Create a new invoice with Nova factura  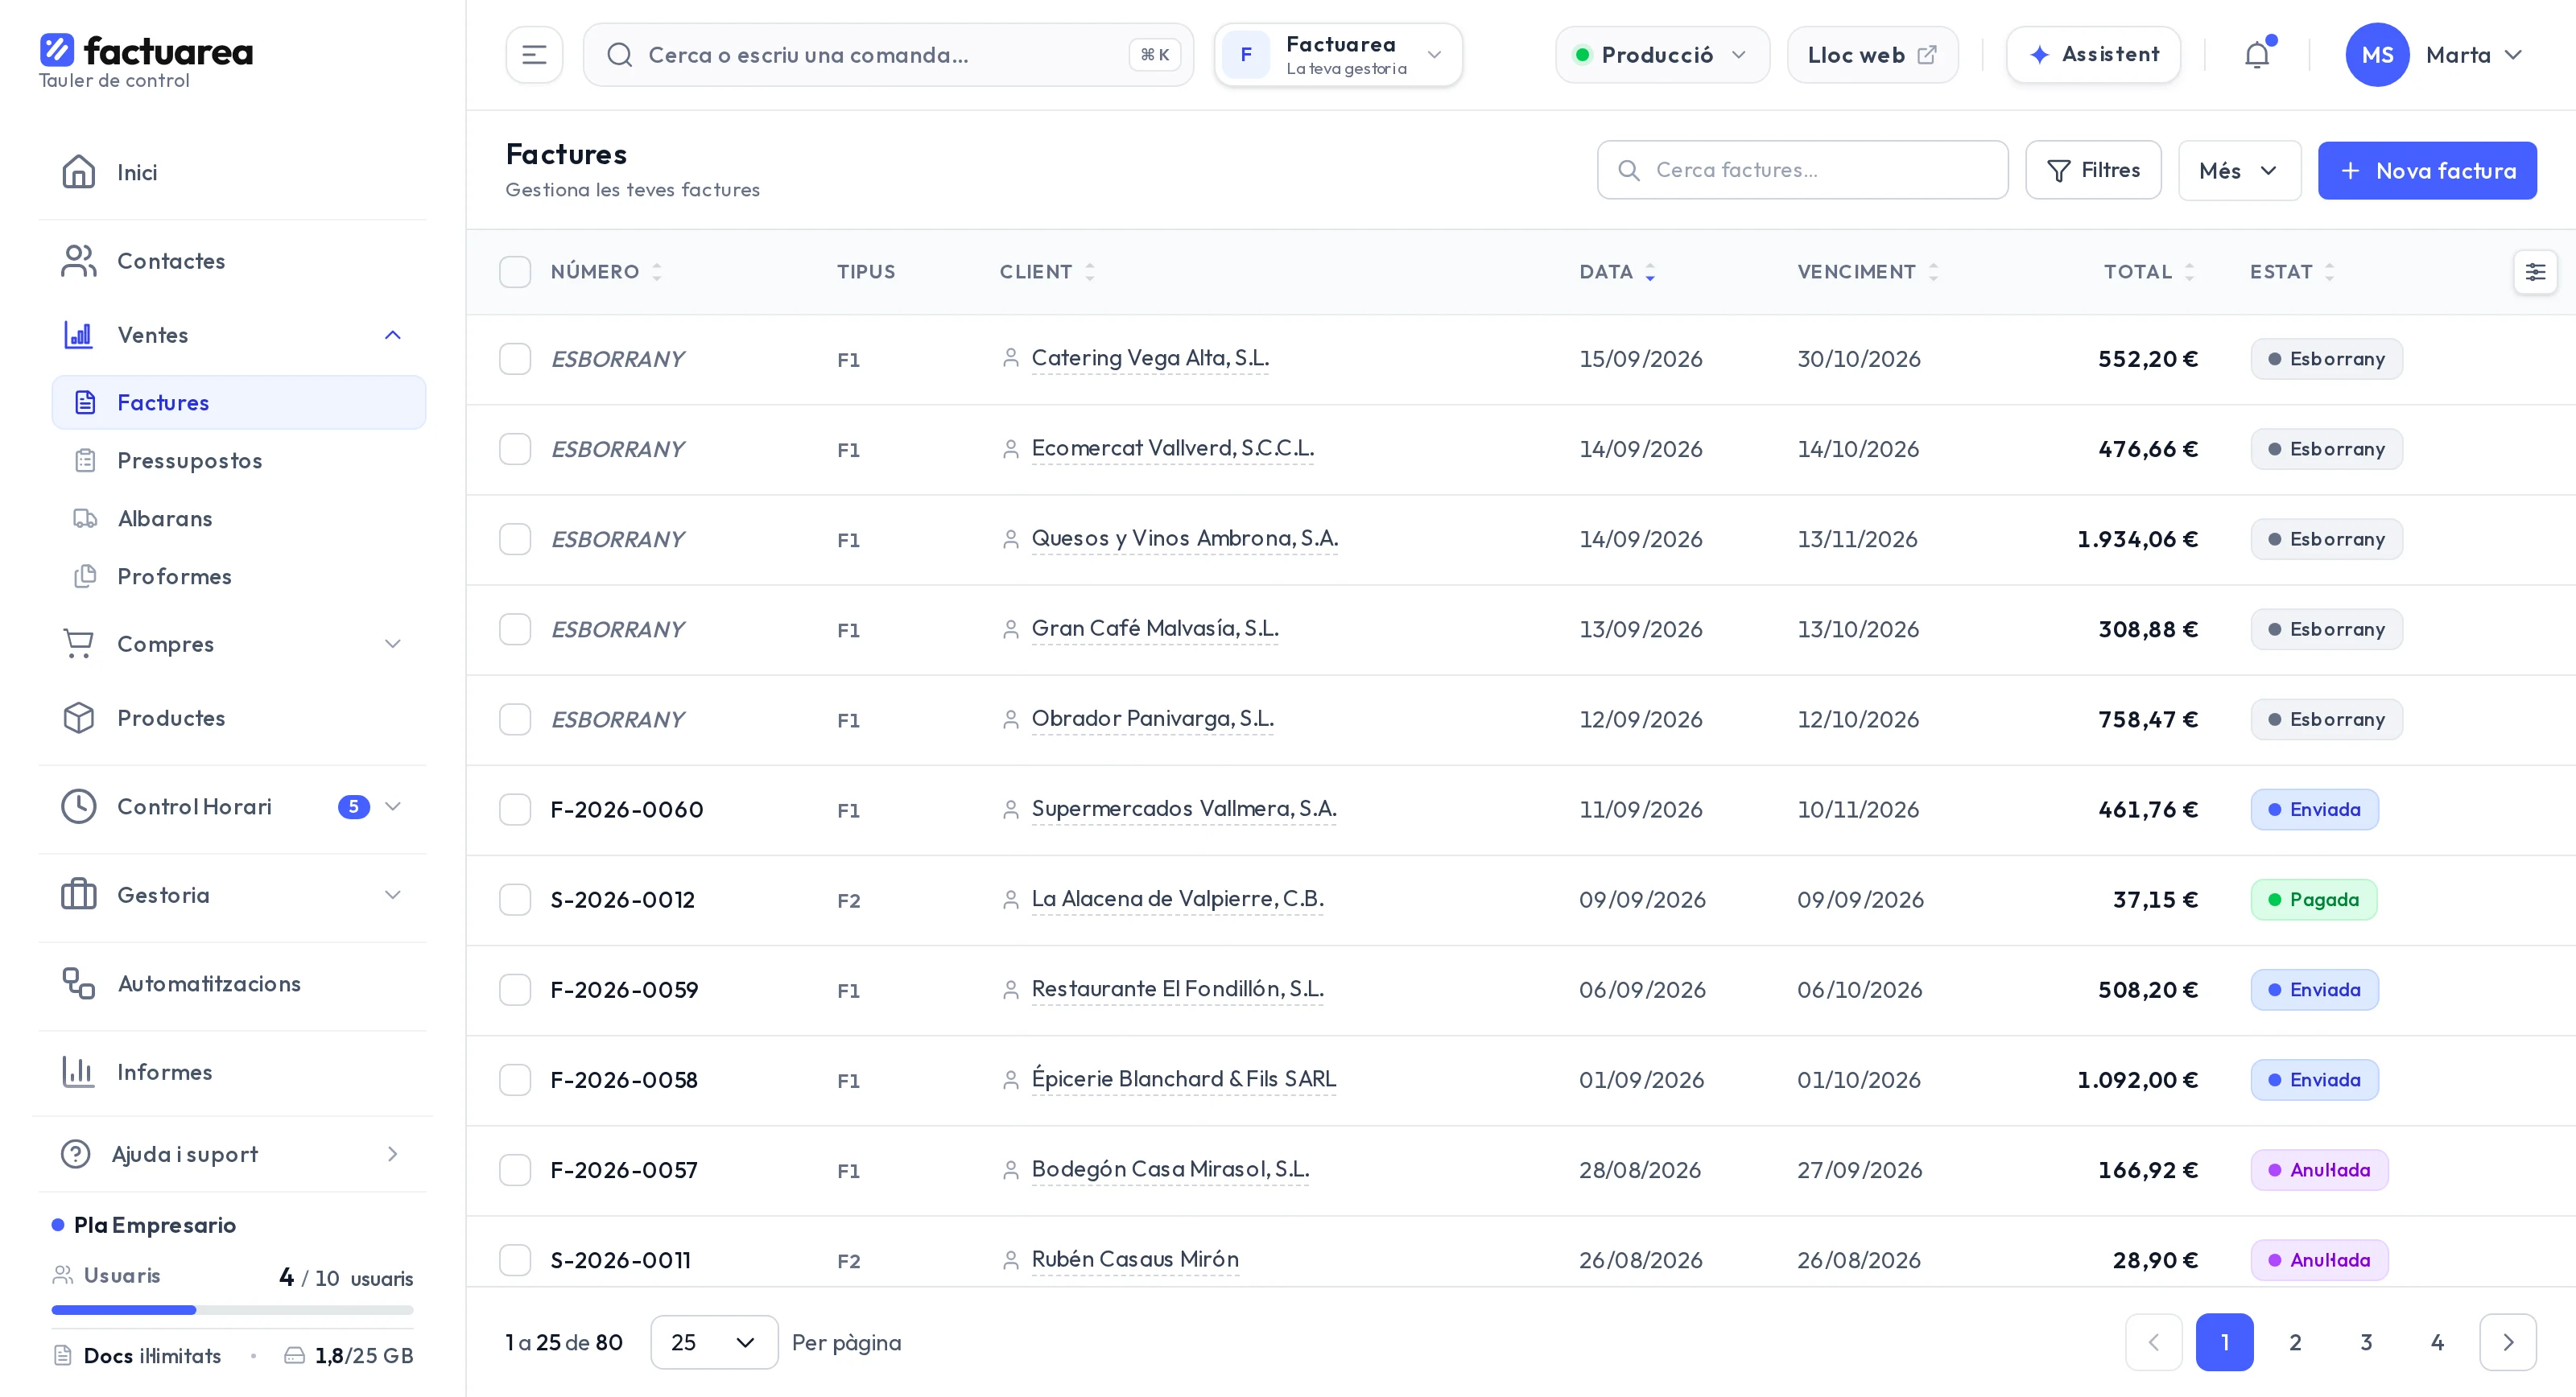pyautogui.click(x=2427, y=171)
